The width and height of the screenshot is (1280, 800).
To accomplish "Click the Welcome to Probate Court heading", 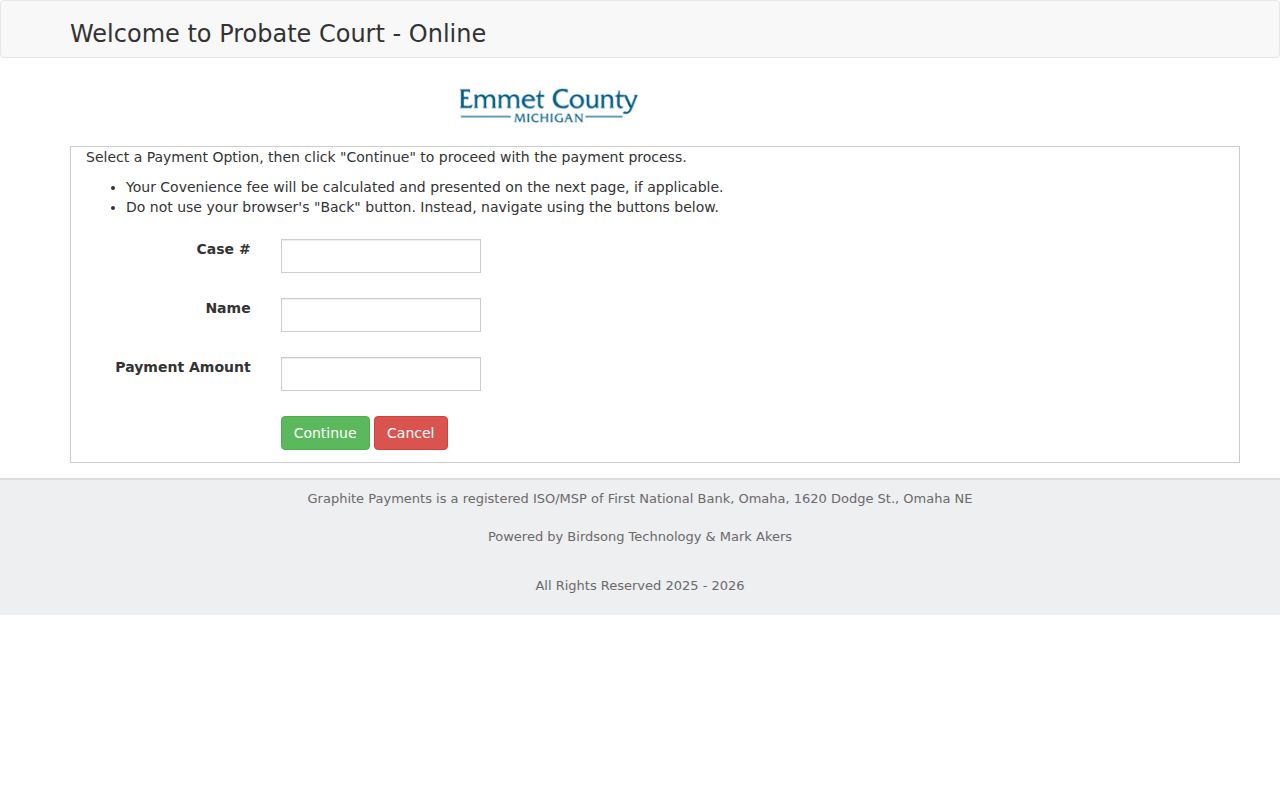I will coord(278,33).
